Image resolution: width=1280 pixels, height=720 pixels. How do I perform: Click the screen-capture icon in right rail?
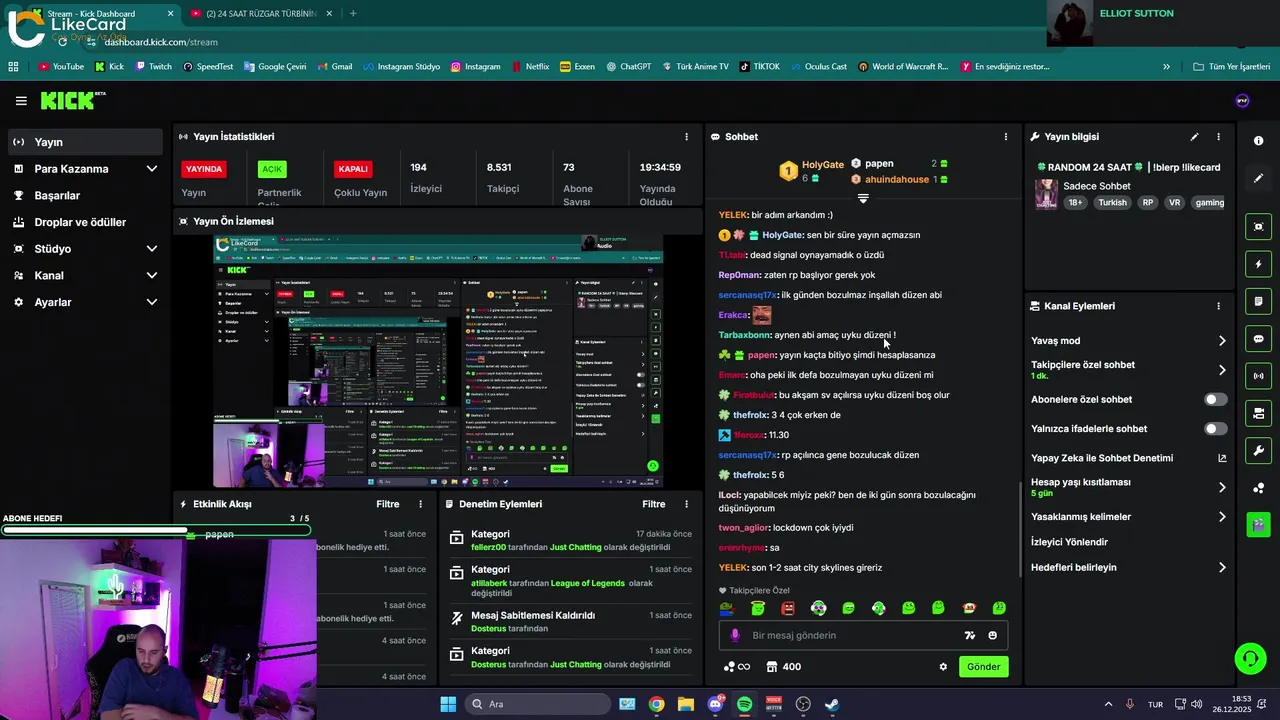(1258, 227)
